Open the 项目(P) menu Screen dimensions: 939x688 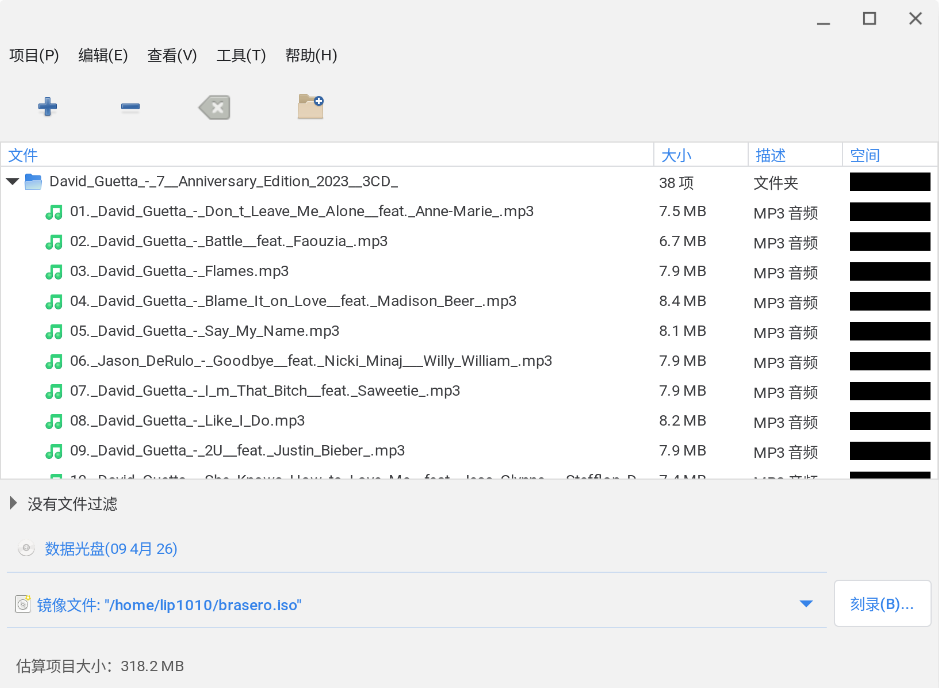(34, 55)
